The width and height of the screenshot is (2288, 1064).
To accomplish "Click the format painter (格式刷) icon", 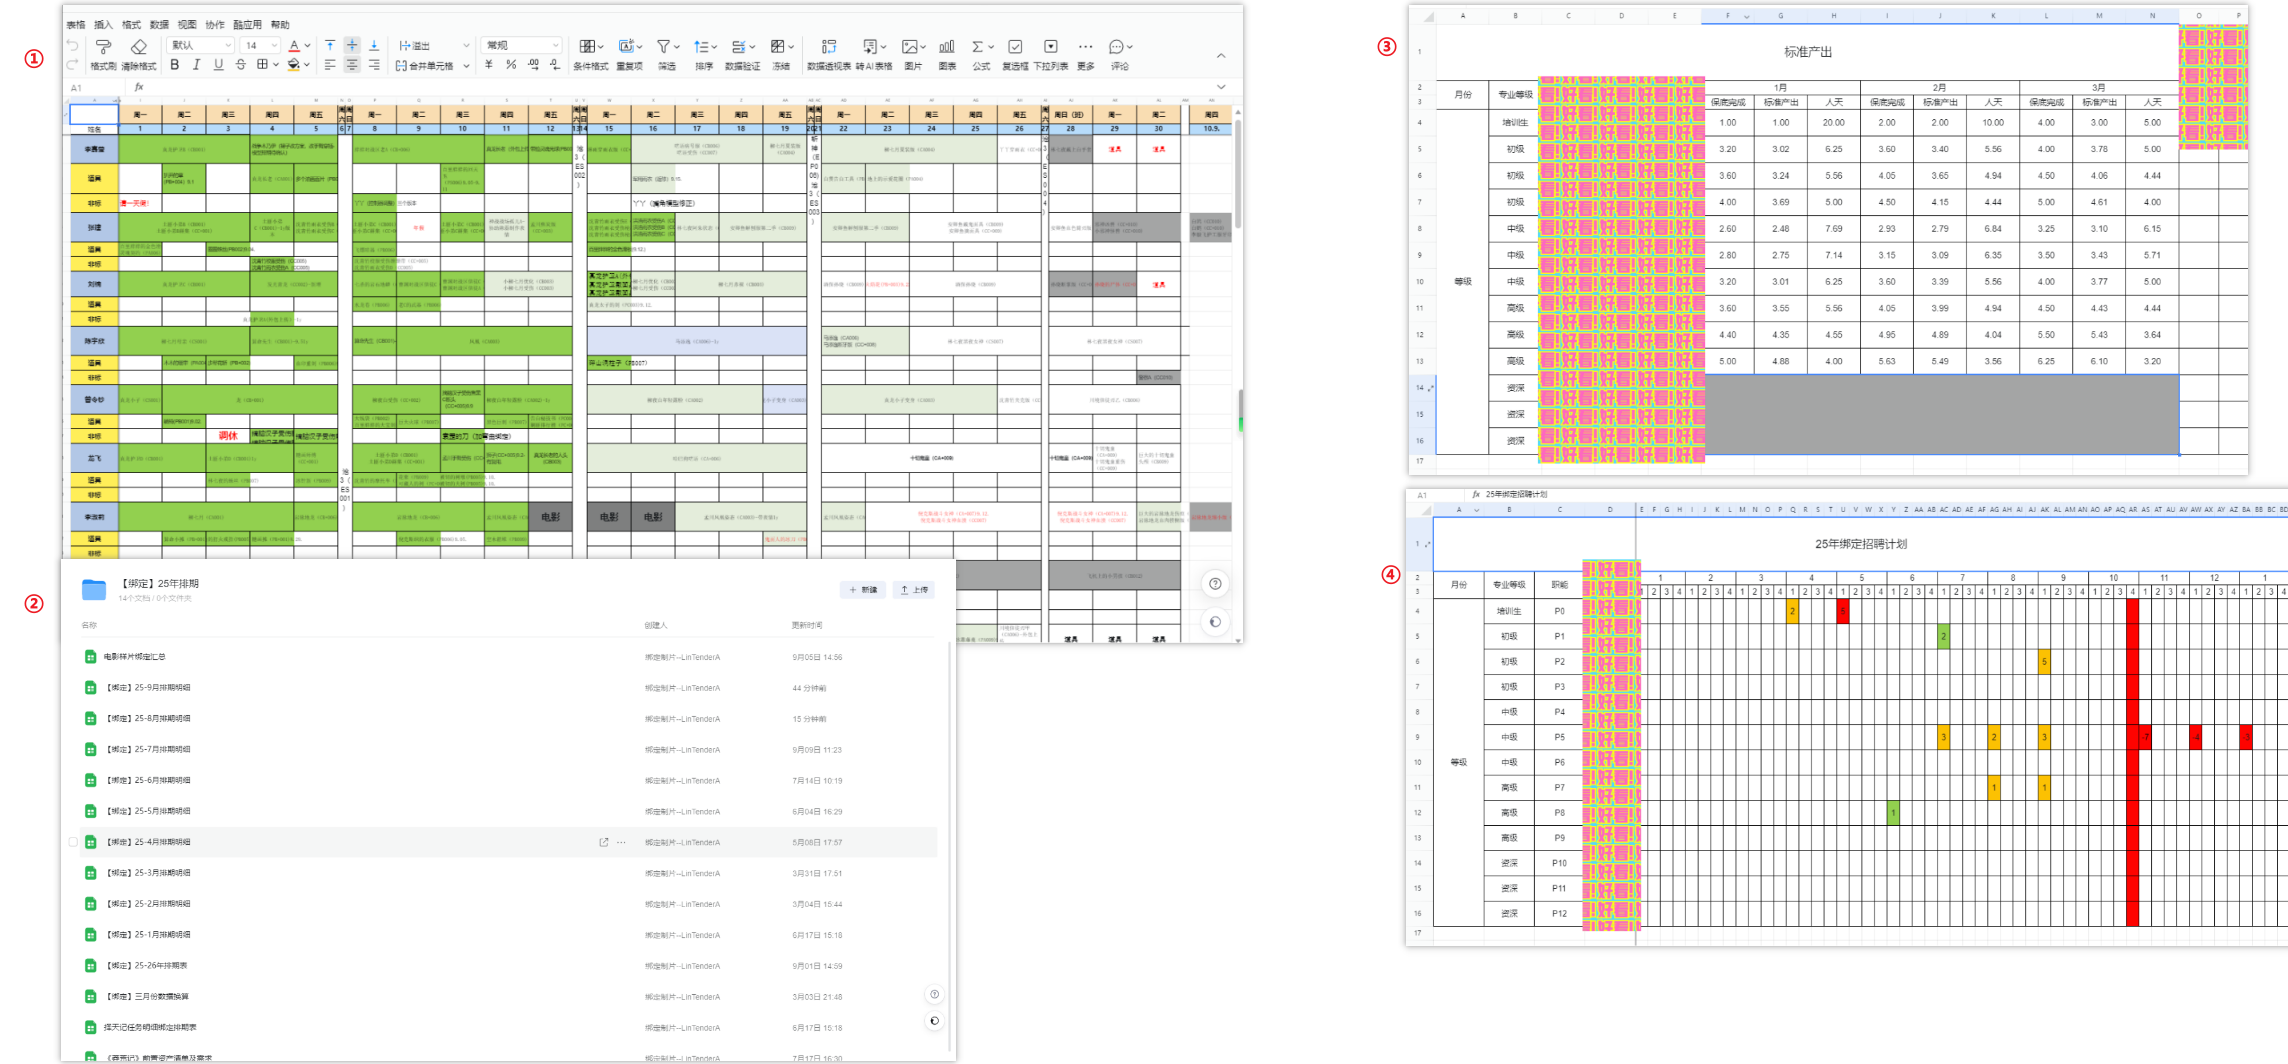I will (x=103, y=47).
